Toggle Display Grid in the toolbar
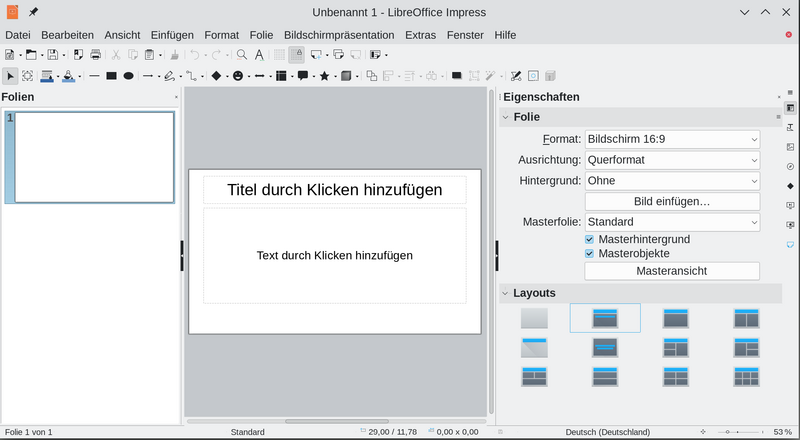The image size is (800, 440). coord(279,55)
